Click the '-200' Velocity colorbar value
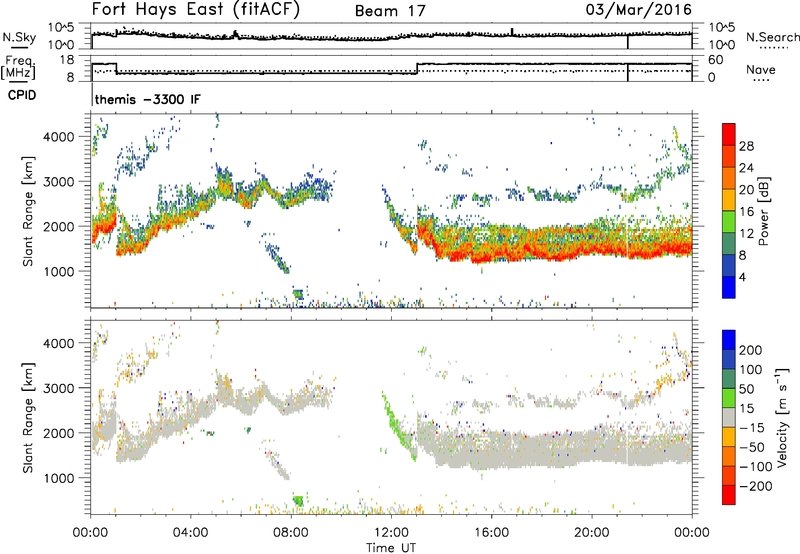Screen dimensions: 800x554 click(755, 486)
